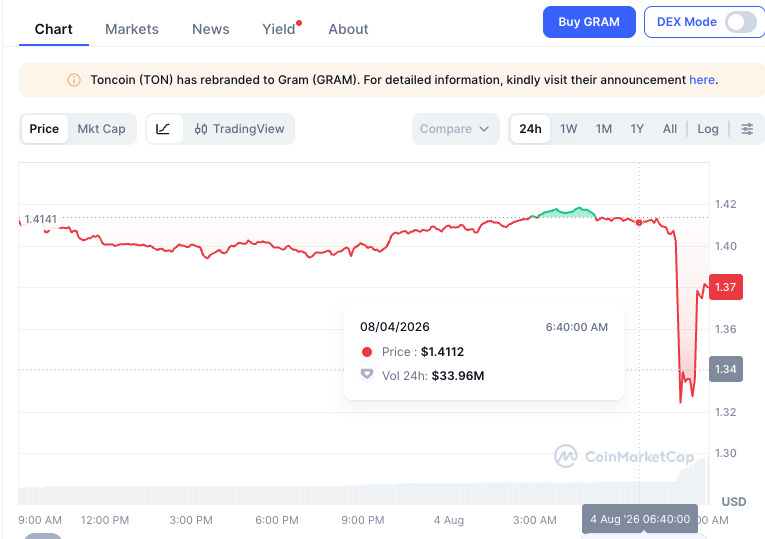Click the 1.37 current price label

click(x=725, y=287)
